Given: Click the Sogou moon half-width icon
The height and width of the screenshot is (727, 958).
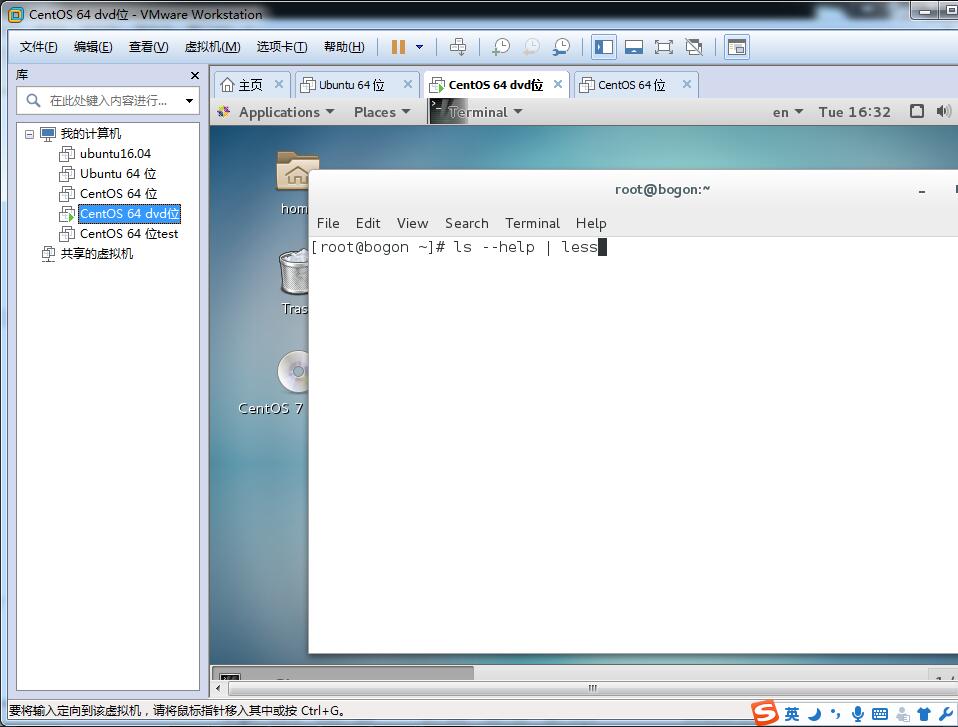Looking at the screenshot, I should (x=814, y=714).
